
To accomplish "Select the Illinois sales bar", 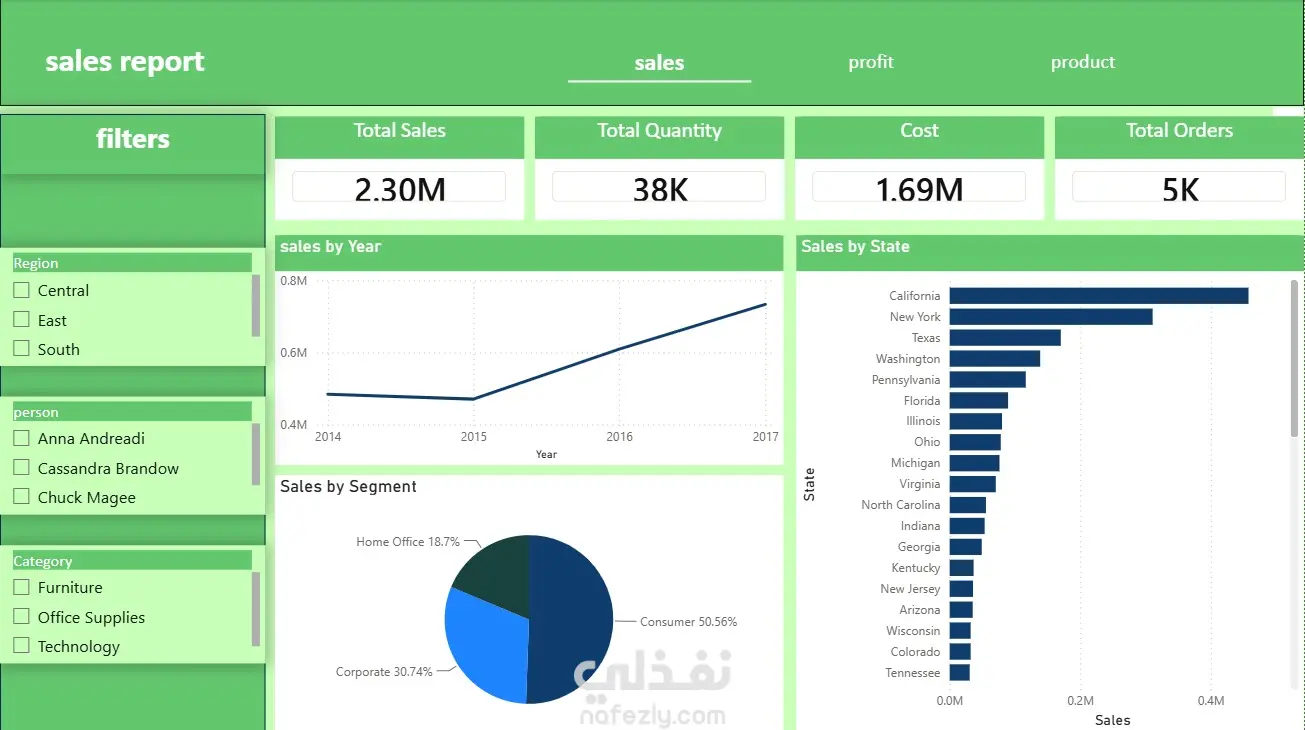I will pyautogui.click(x=976, y=422).
